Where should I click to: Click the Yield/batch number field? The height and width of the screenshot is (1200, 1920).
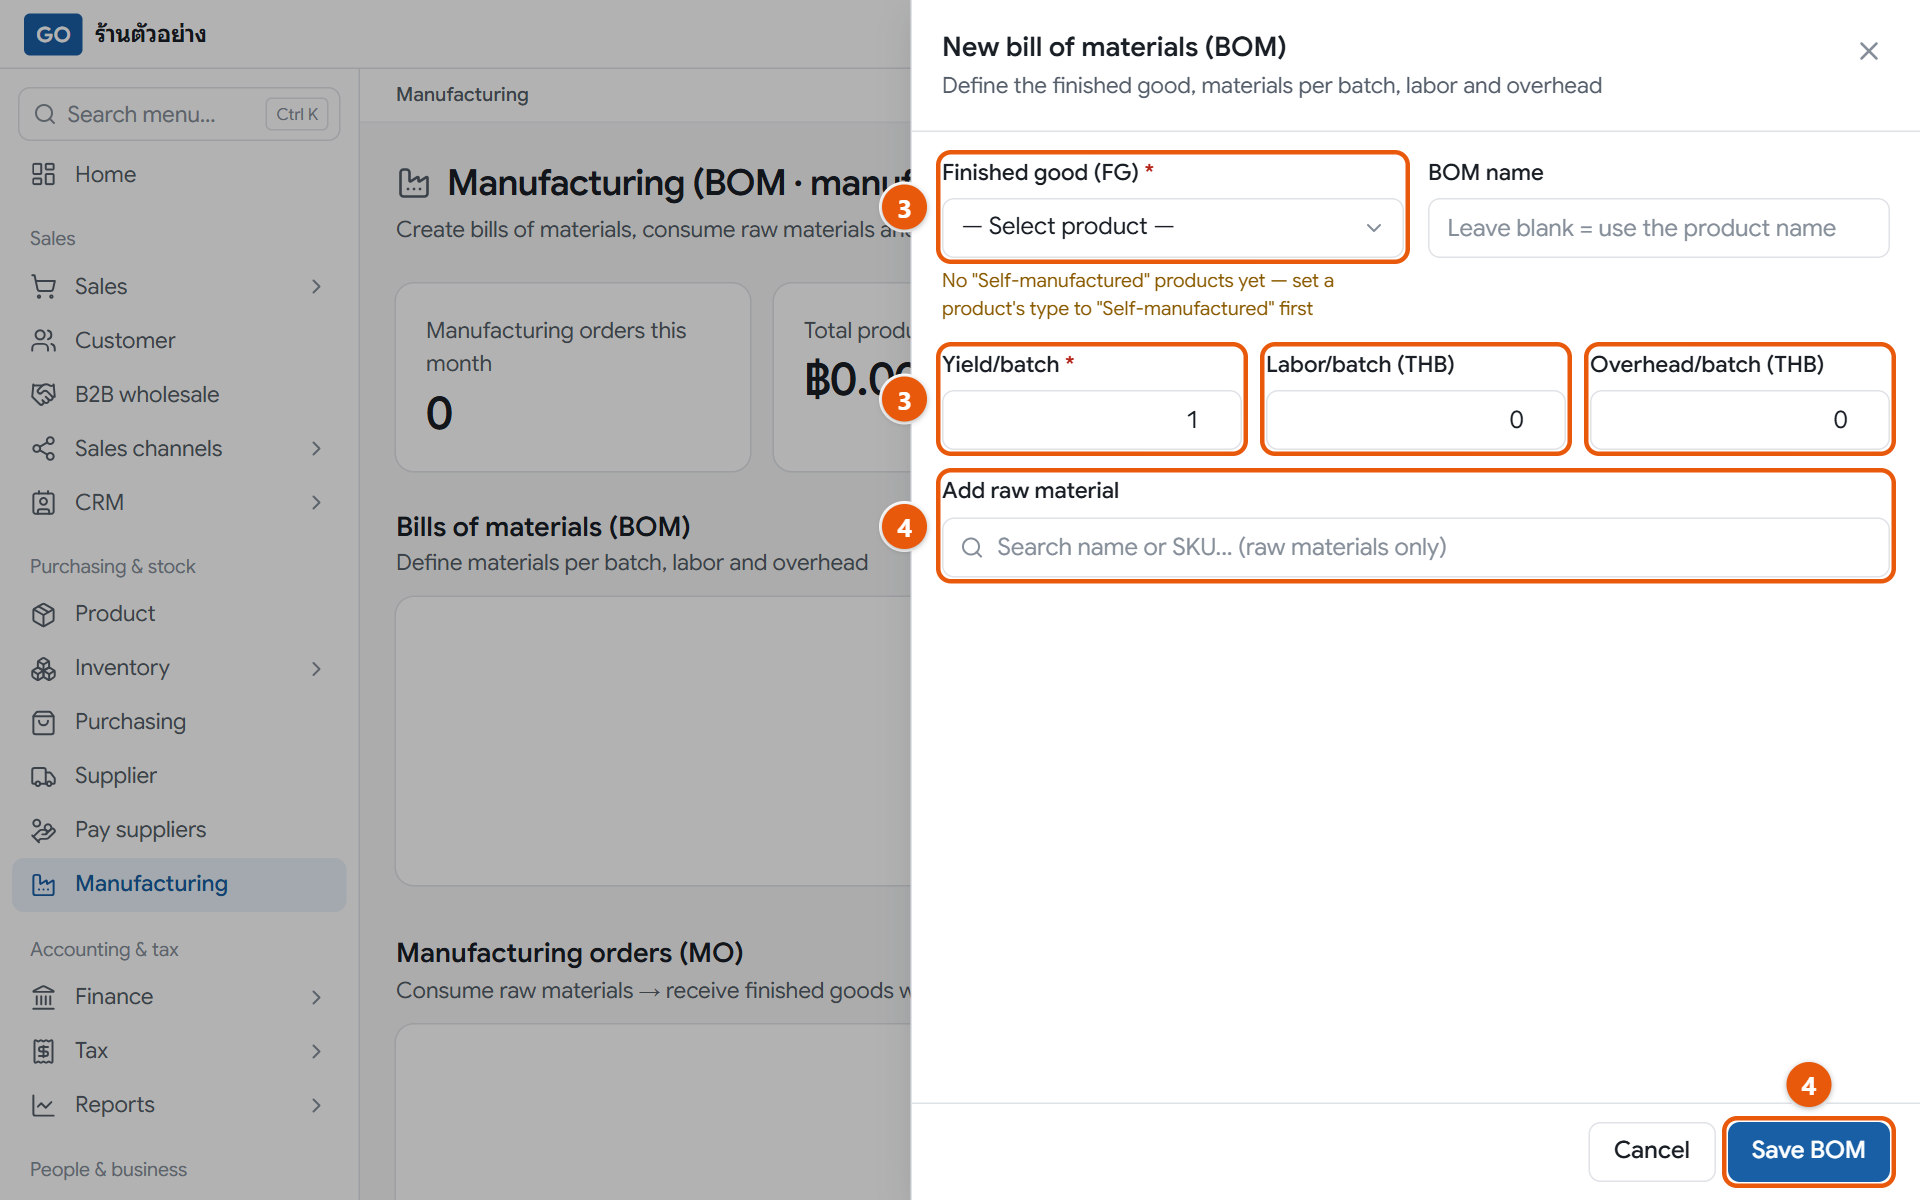pos(1091,420)
